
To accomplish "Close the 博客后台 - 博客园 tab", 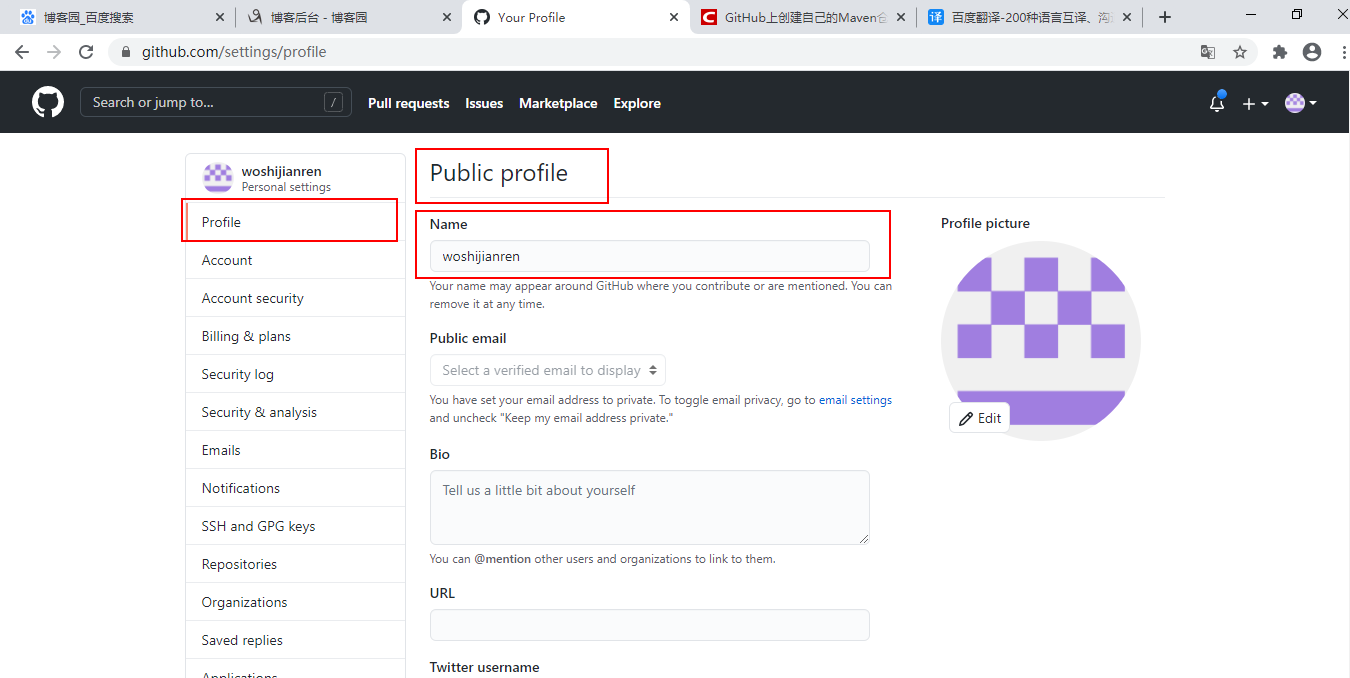I will (448, 17).
